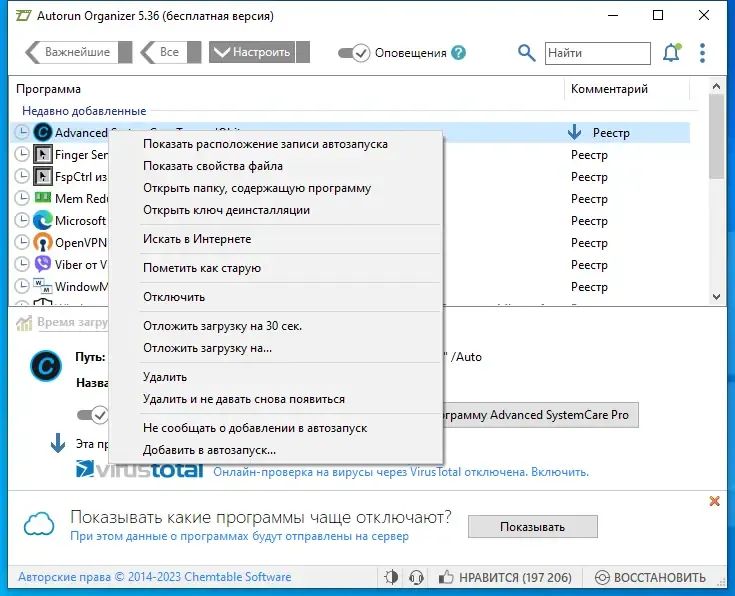The image size is (735, 596).
Task: Click the list scrollbar down arrow
Action: click(716, 296)
